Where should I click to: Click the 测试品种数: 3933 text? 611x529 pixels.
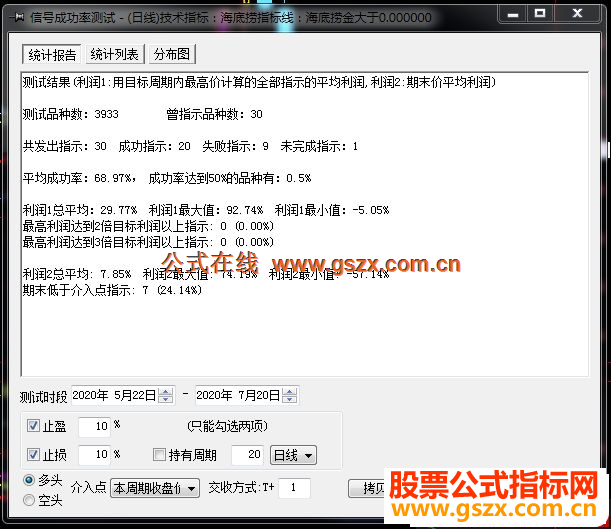(71, 114)
